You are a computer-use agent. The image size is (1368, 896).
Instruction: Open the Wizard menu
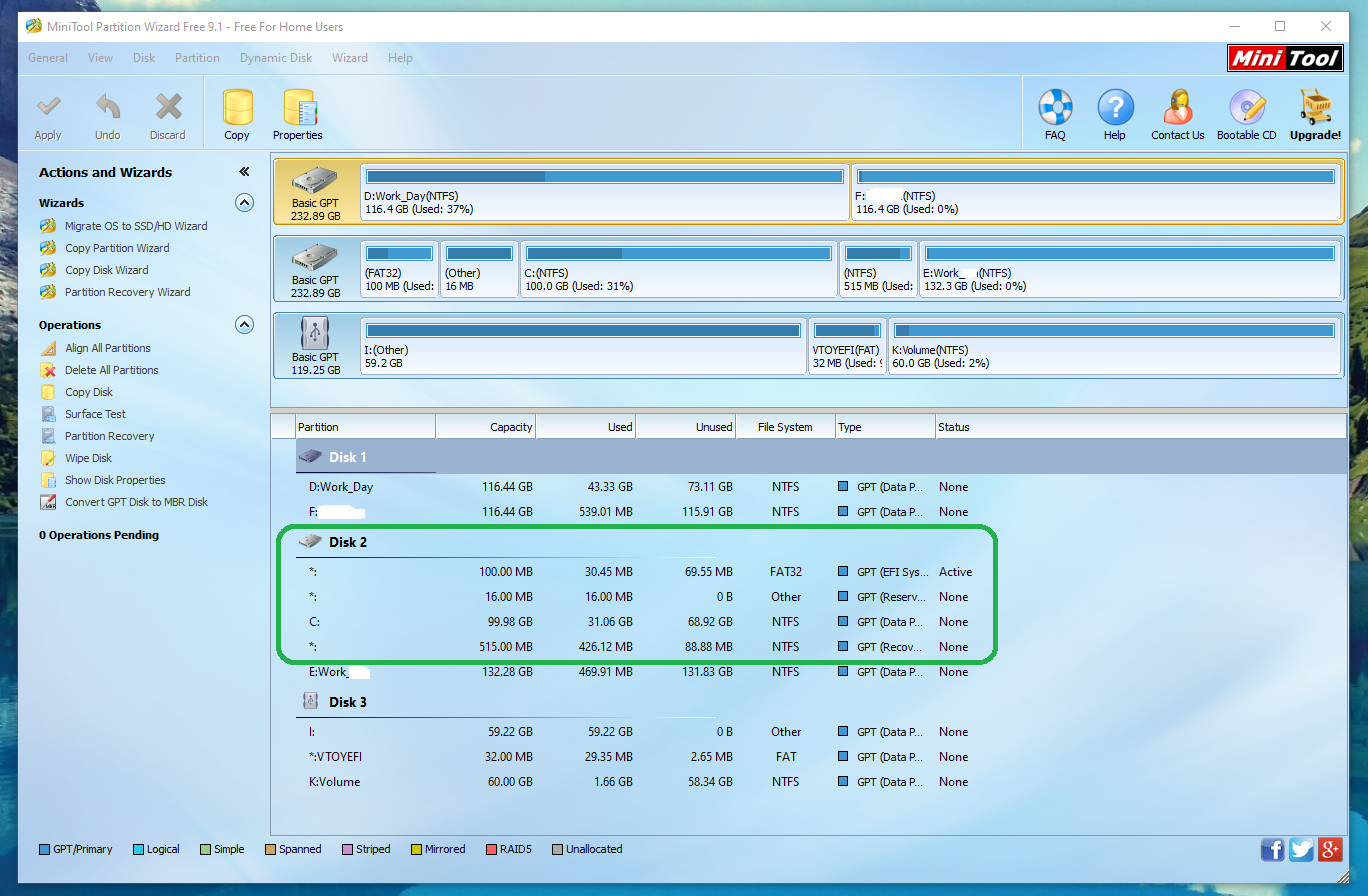tap(350, 58)
